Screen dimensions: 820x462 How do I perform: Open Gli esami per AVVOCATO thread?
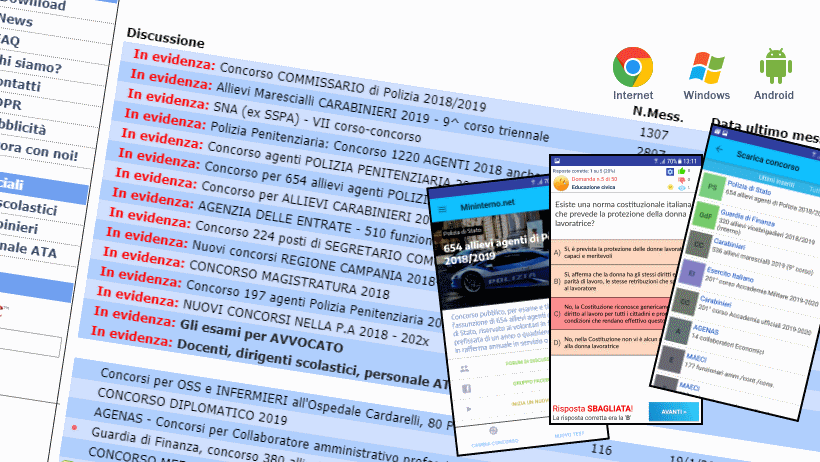pos(261,335)
